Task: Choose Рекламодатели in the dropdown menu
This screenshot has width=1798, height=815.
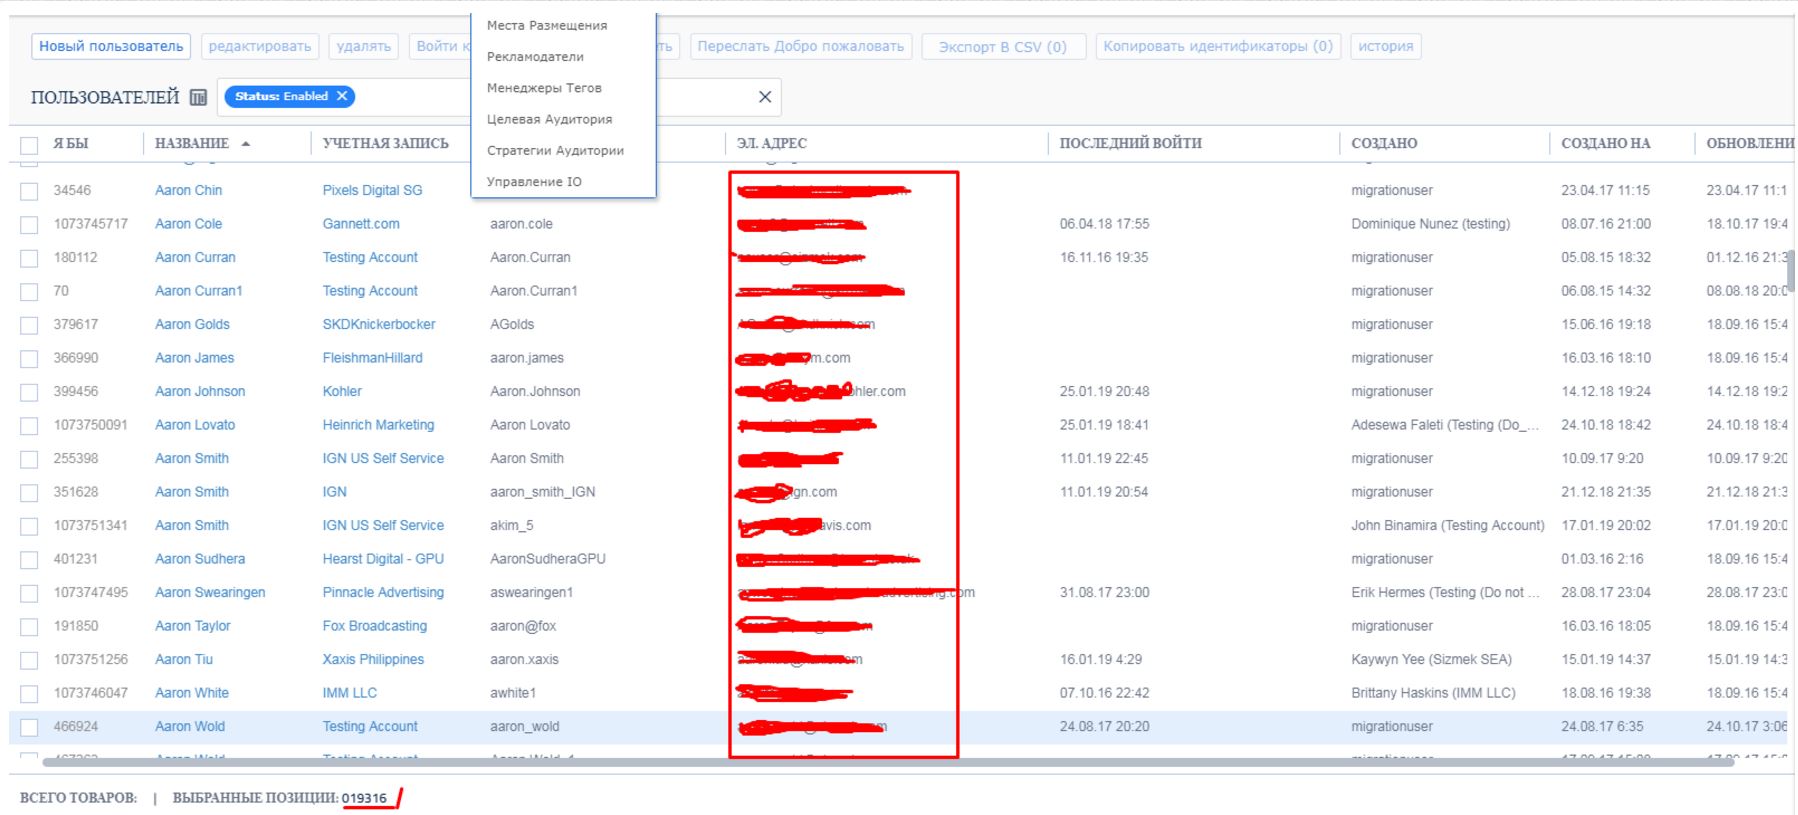Action: pyautogui.click(x=535, y=56)
